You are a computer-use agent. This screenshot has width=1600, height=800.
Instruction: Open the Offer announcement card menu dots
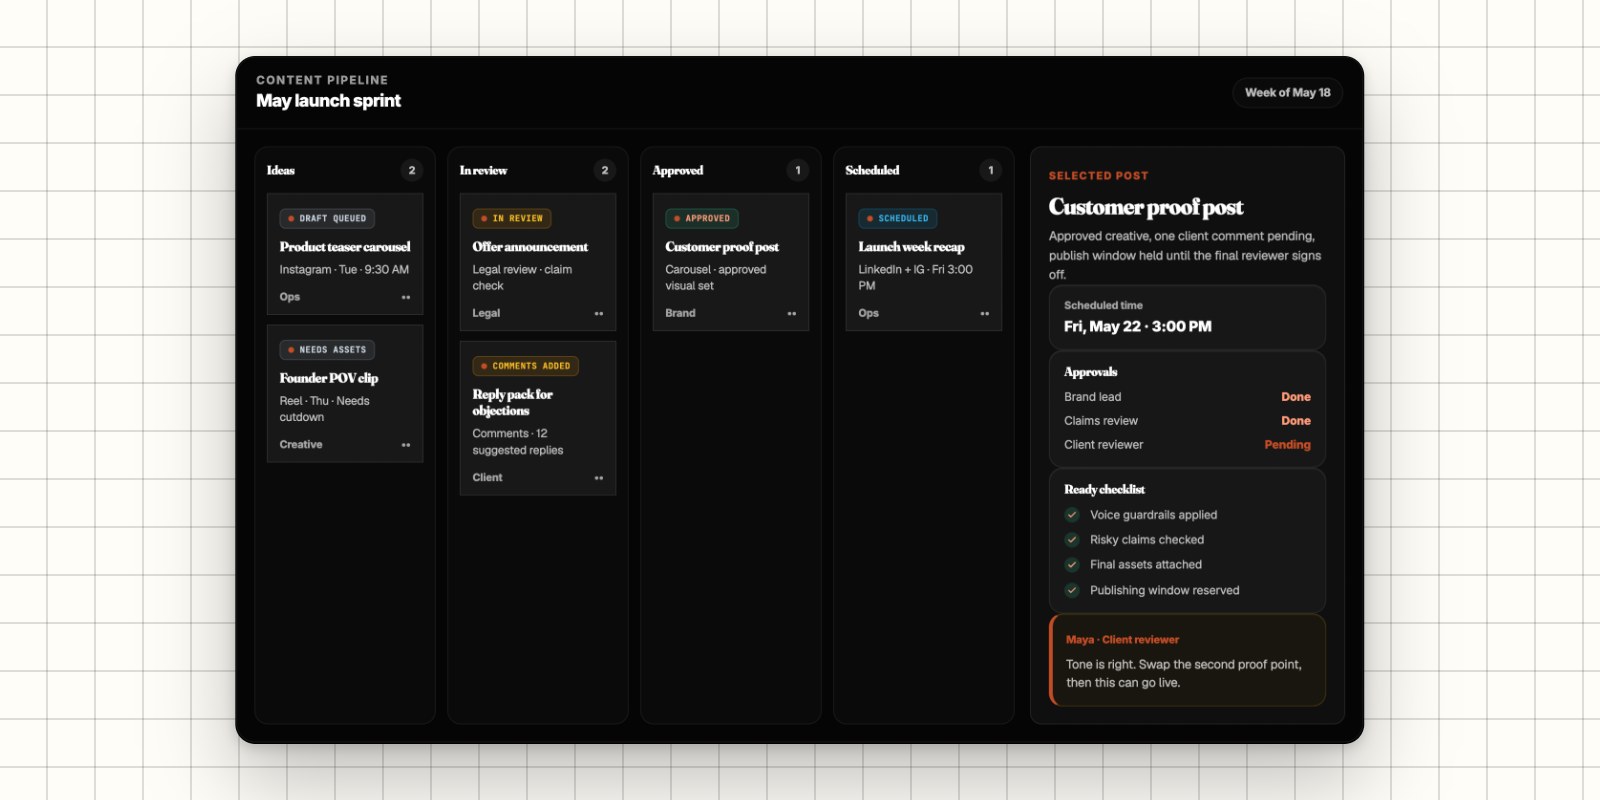coord(599,314)
